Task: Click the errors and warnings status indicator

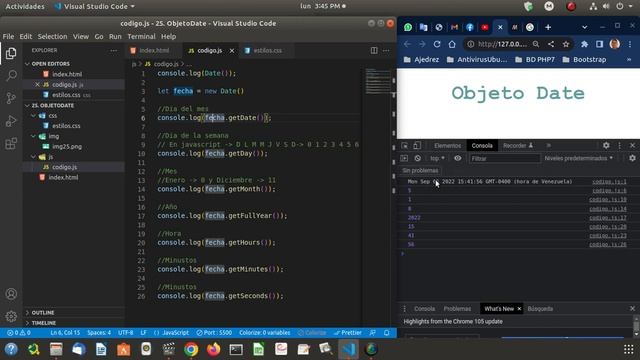Action: point(19,333)
